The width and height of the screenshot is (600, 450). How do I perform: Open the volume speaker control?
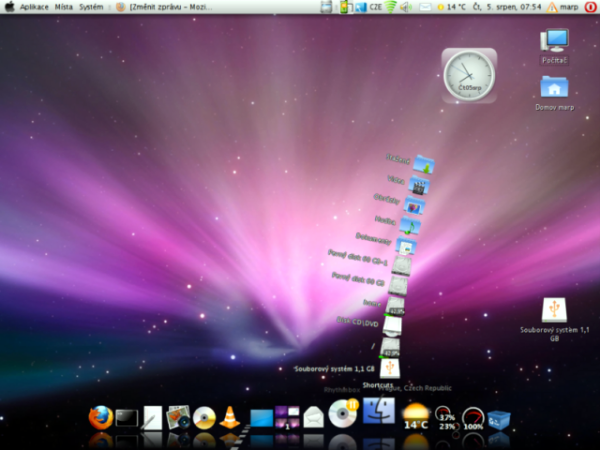406,7
